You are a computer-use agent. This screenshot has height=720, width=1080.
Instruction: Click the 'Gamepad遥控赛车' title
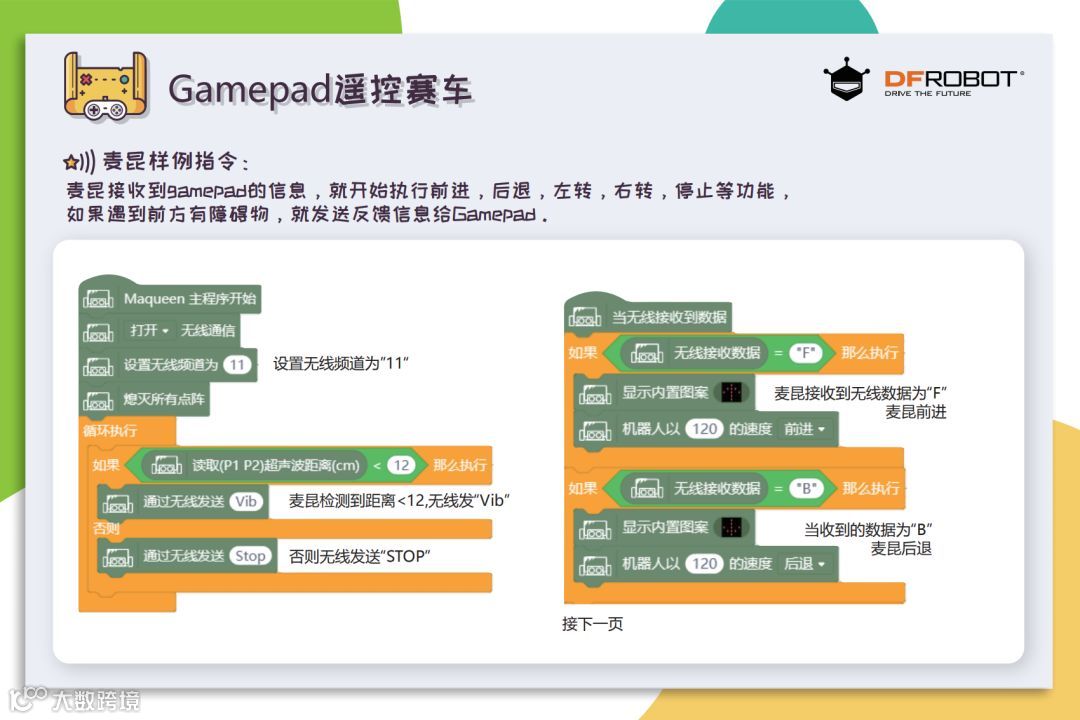[x=320, y=90]
